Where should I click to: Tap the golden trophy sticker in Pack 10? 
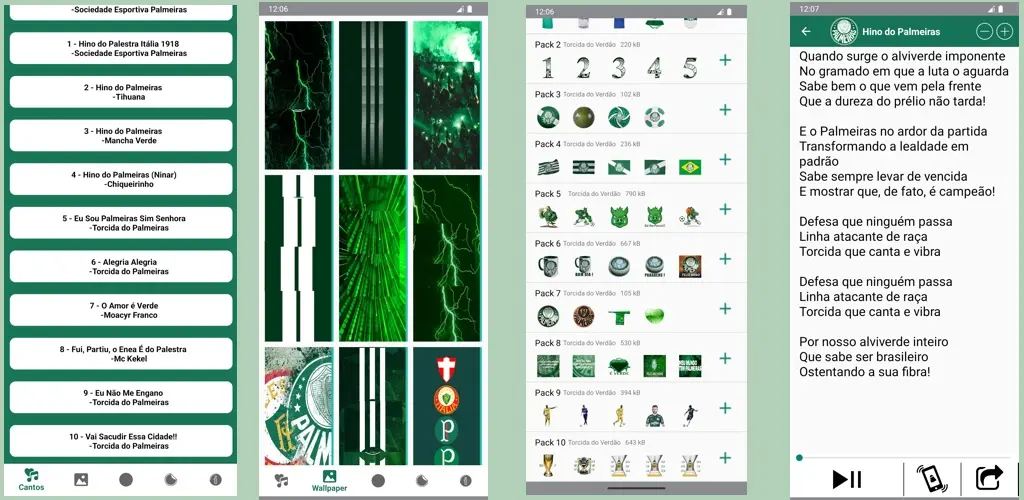click(549, 465)
